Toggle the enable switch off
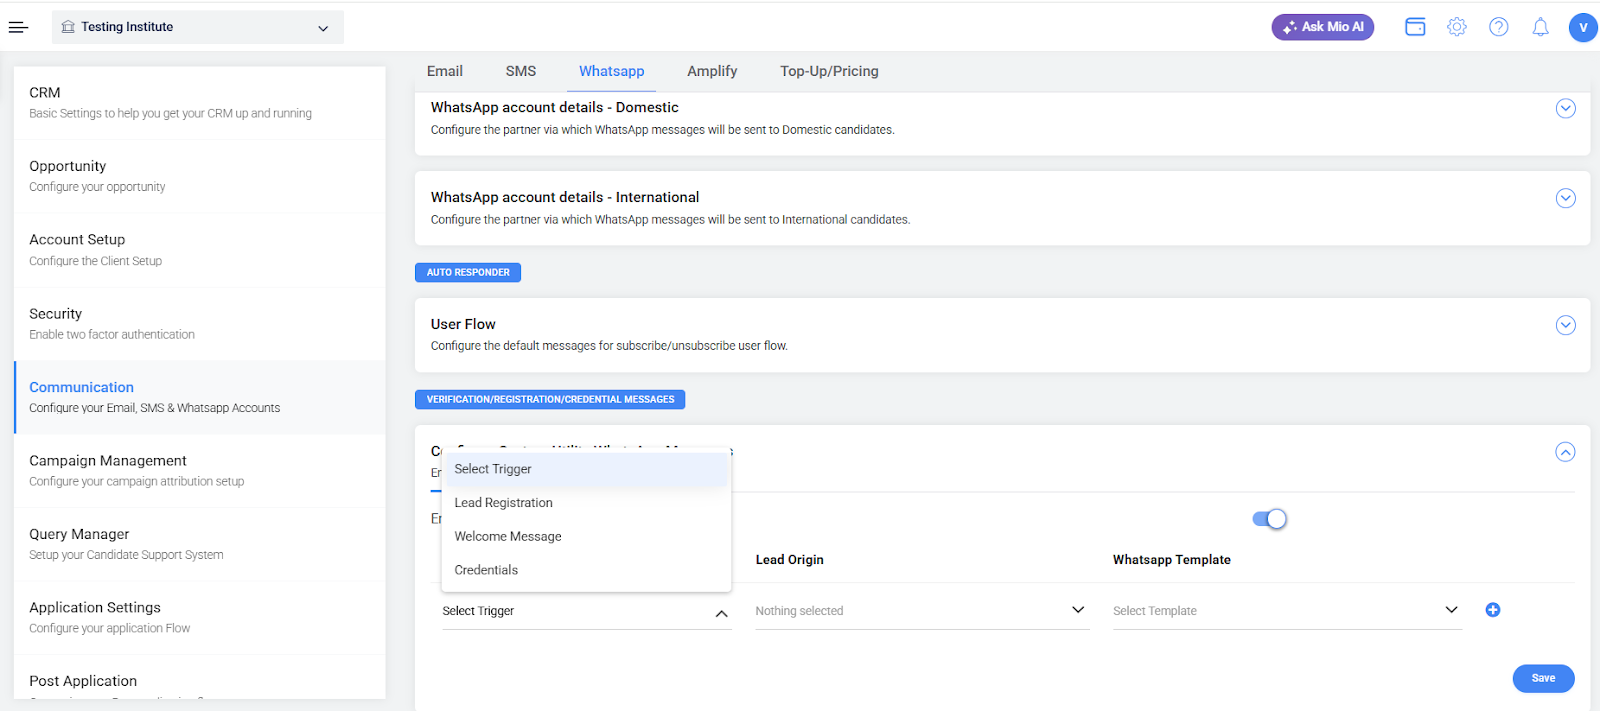 tap(1269, 519)
